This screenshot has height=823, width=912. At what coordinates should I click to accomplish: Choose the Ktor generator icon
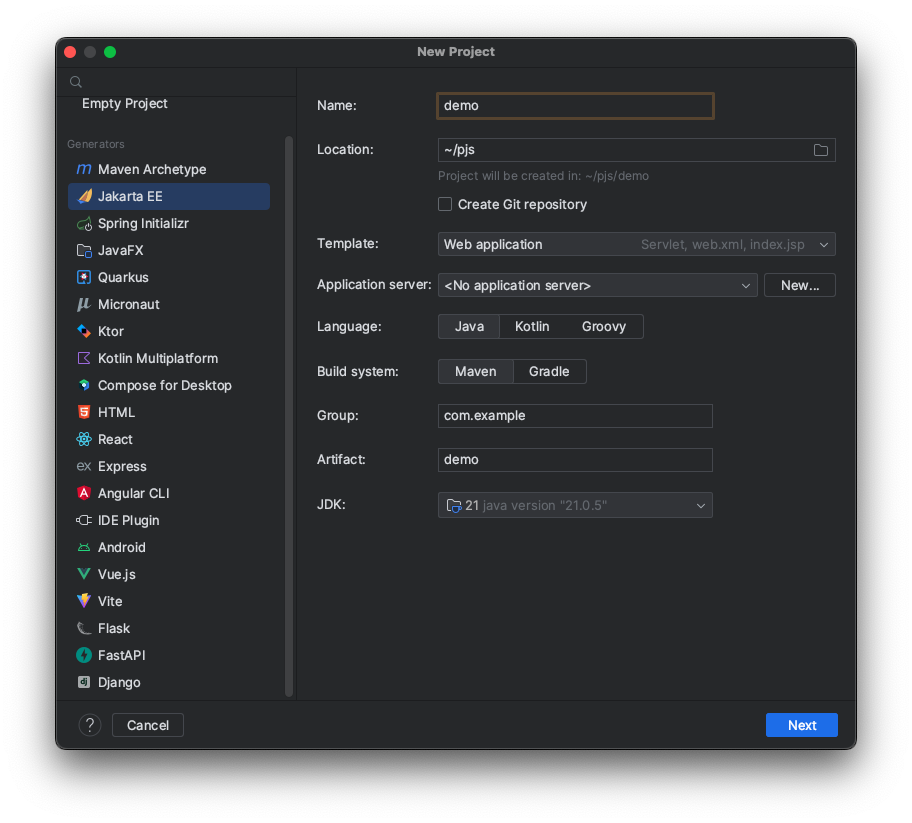pos(85,332)
